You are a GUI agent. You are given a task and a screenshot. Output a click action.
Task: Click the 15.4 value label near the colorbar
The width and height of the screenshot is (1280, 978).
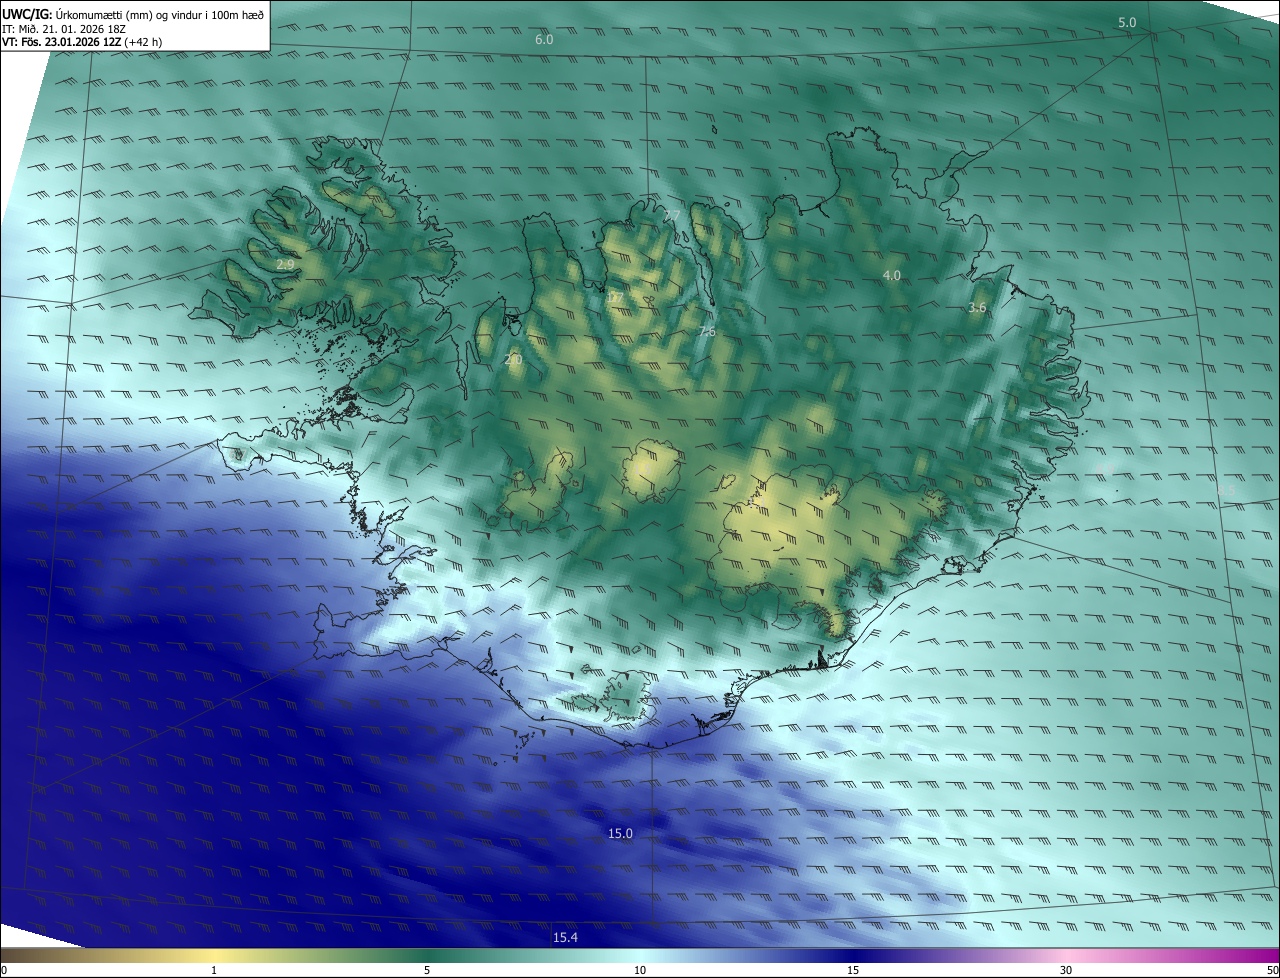coord(565,937)
